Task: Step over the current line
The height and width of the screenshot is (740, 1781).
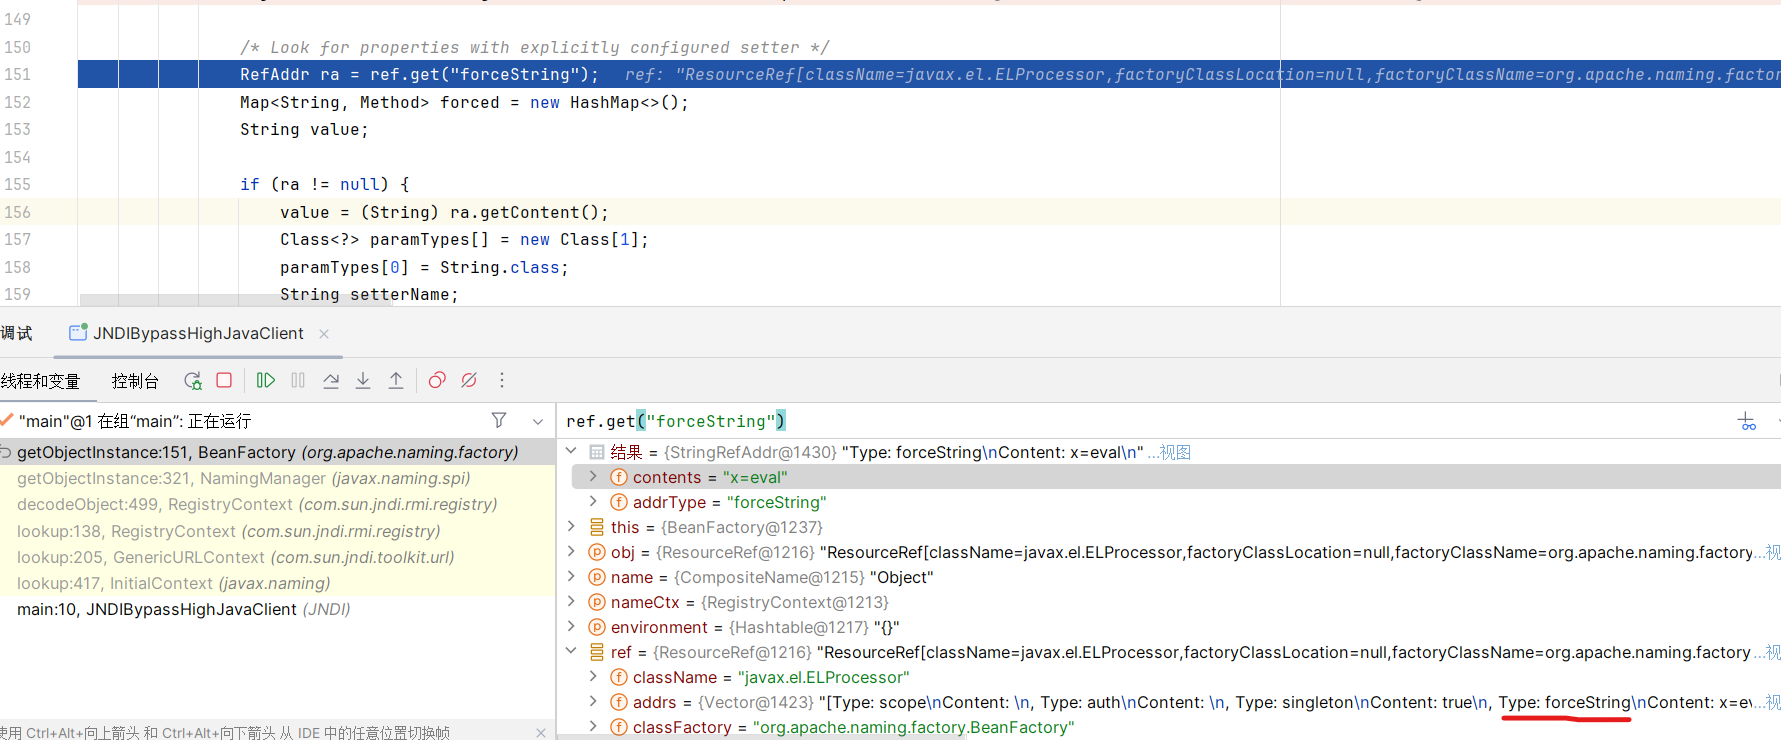Action: click(331, 380)
